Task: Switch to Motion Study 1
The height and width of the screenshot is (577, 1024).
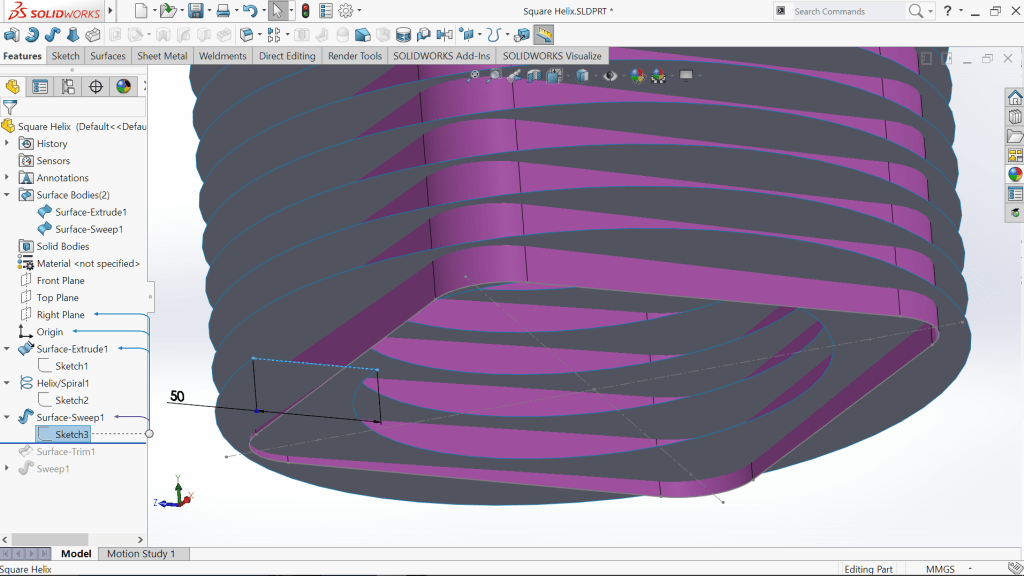Action: pyautogui.click(x=143, y=553)
